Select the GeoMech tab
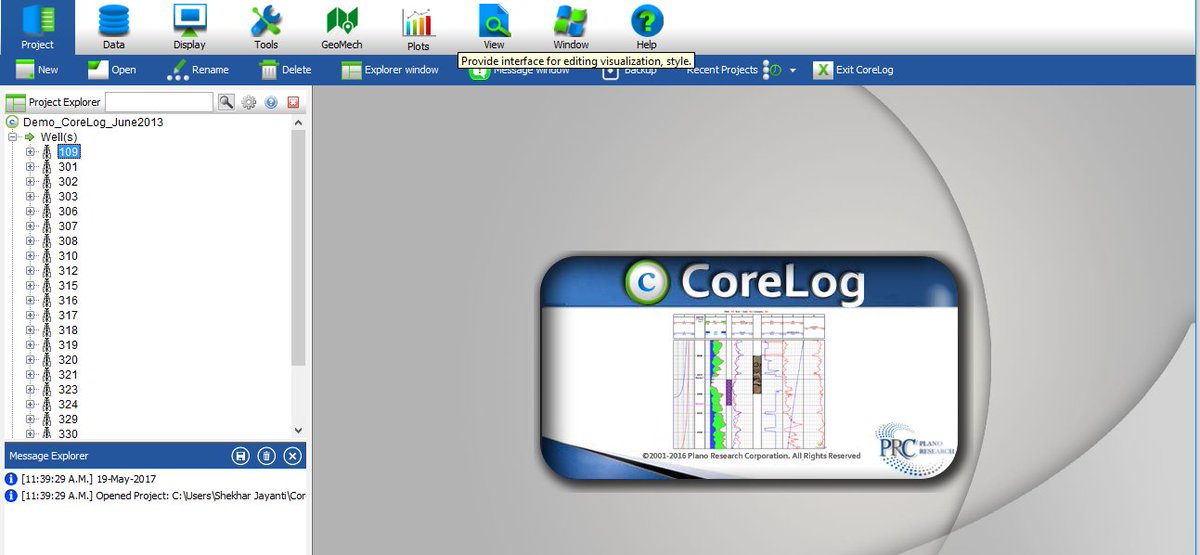1200x555 pixels. point(342,27)
